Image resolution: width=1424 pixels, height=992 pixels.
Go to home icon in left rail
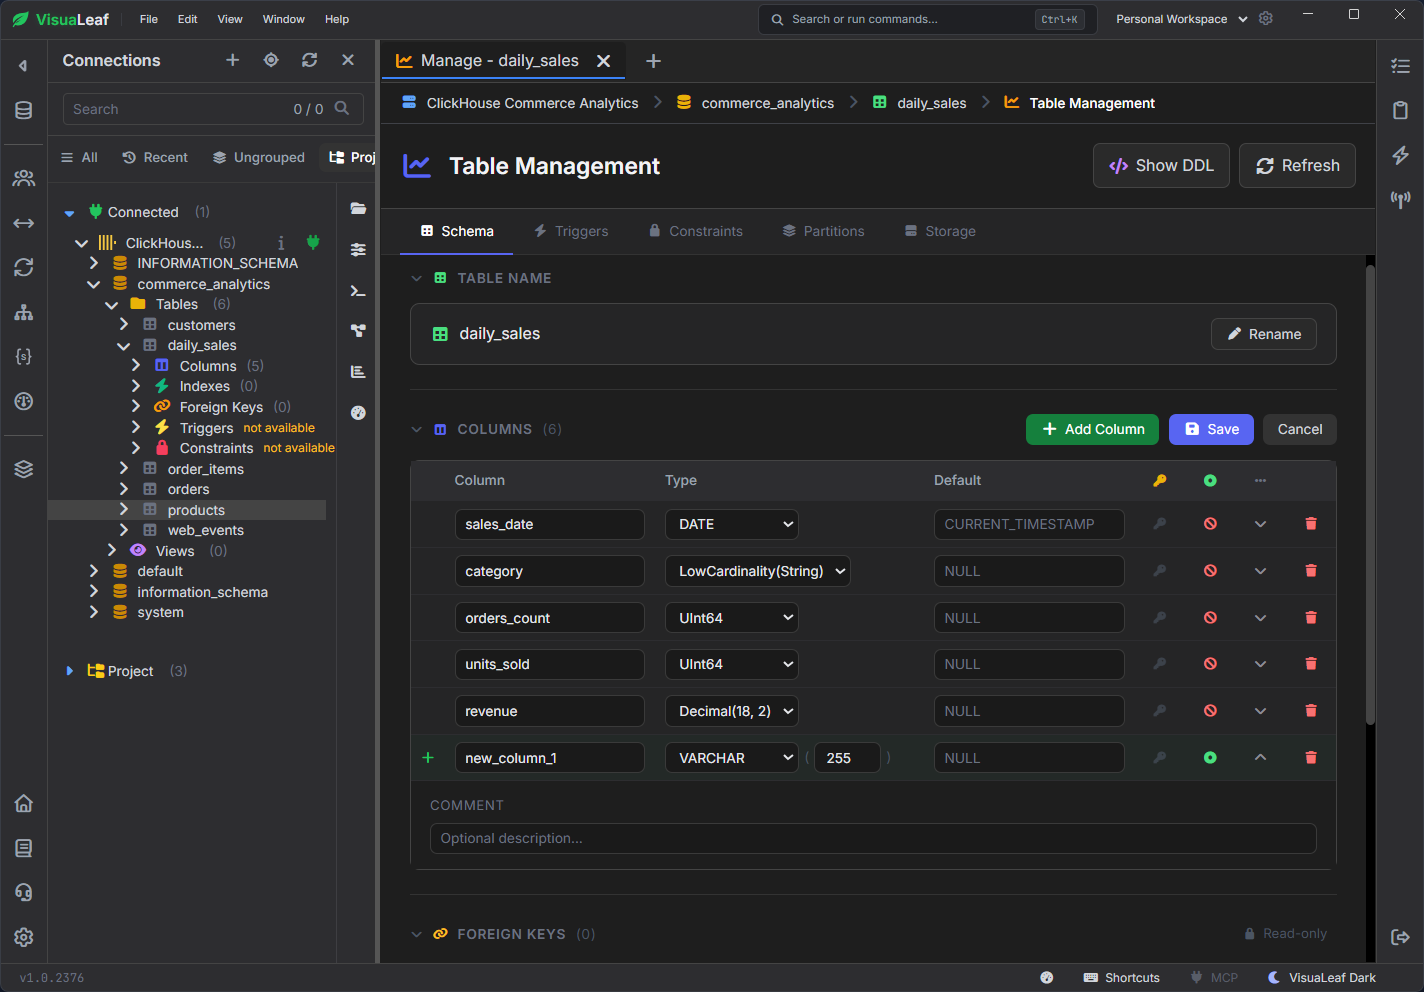(24, 803)
